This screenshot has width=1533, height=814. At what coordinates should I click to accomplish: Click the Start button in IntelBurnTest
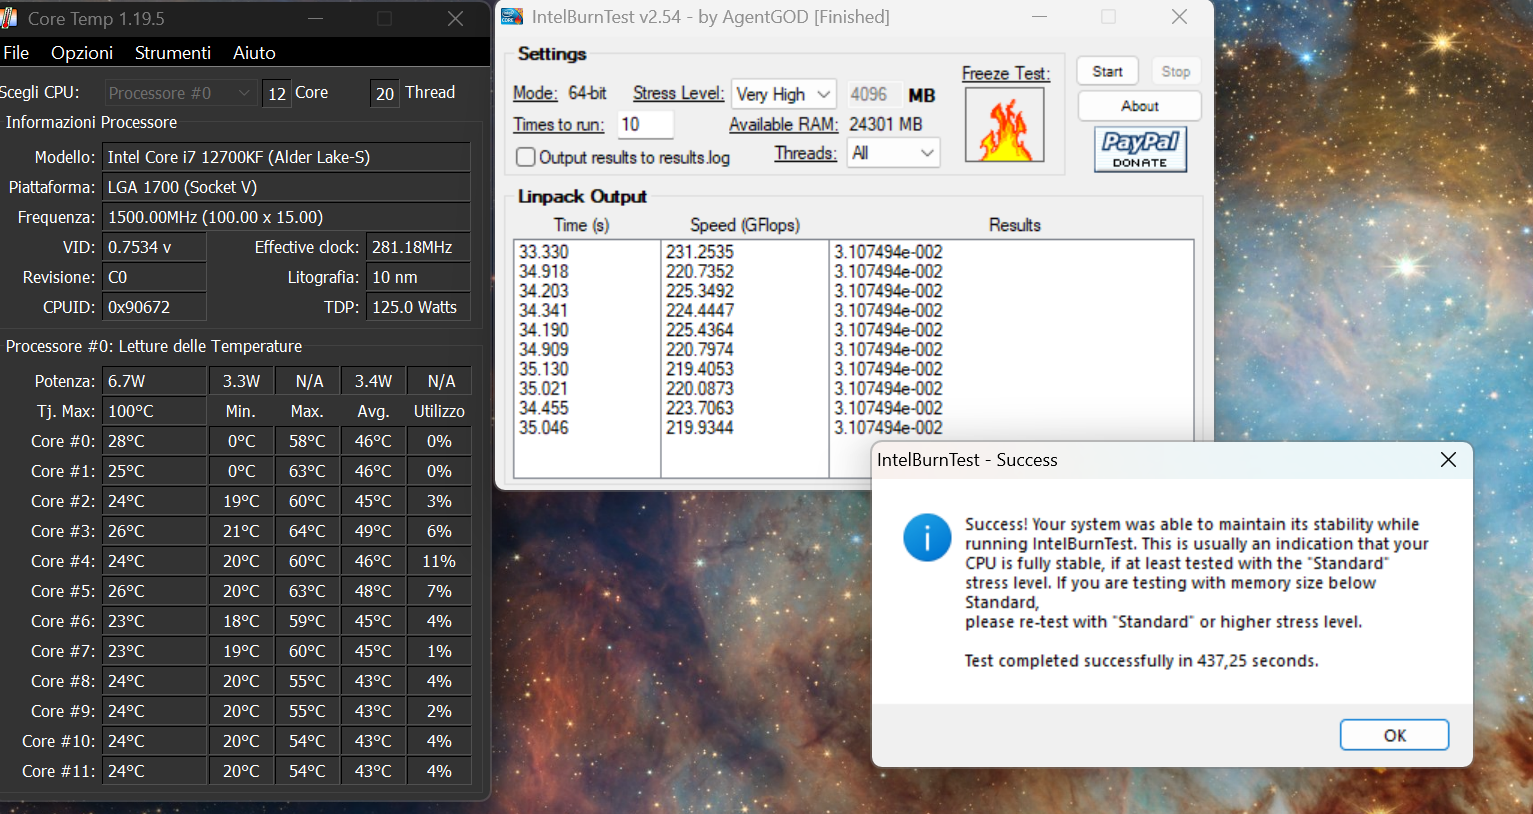[x=1107, y=71]
